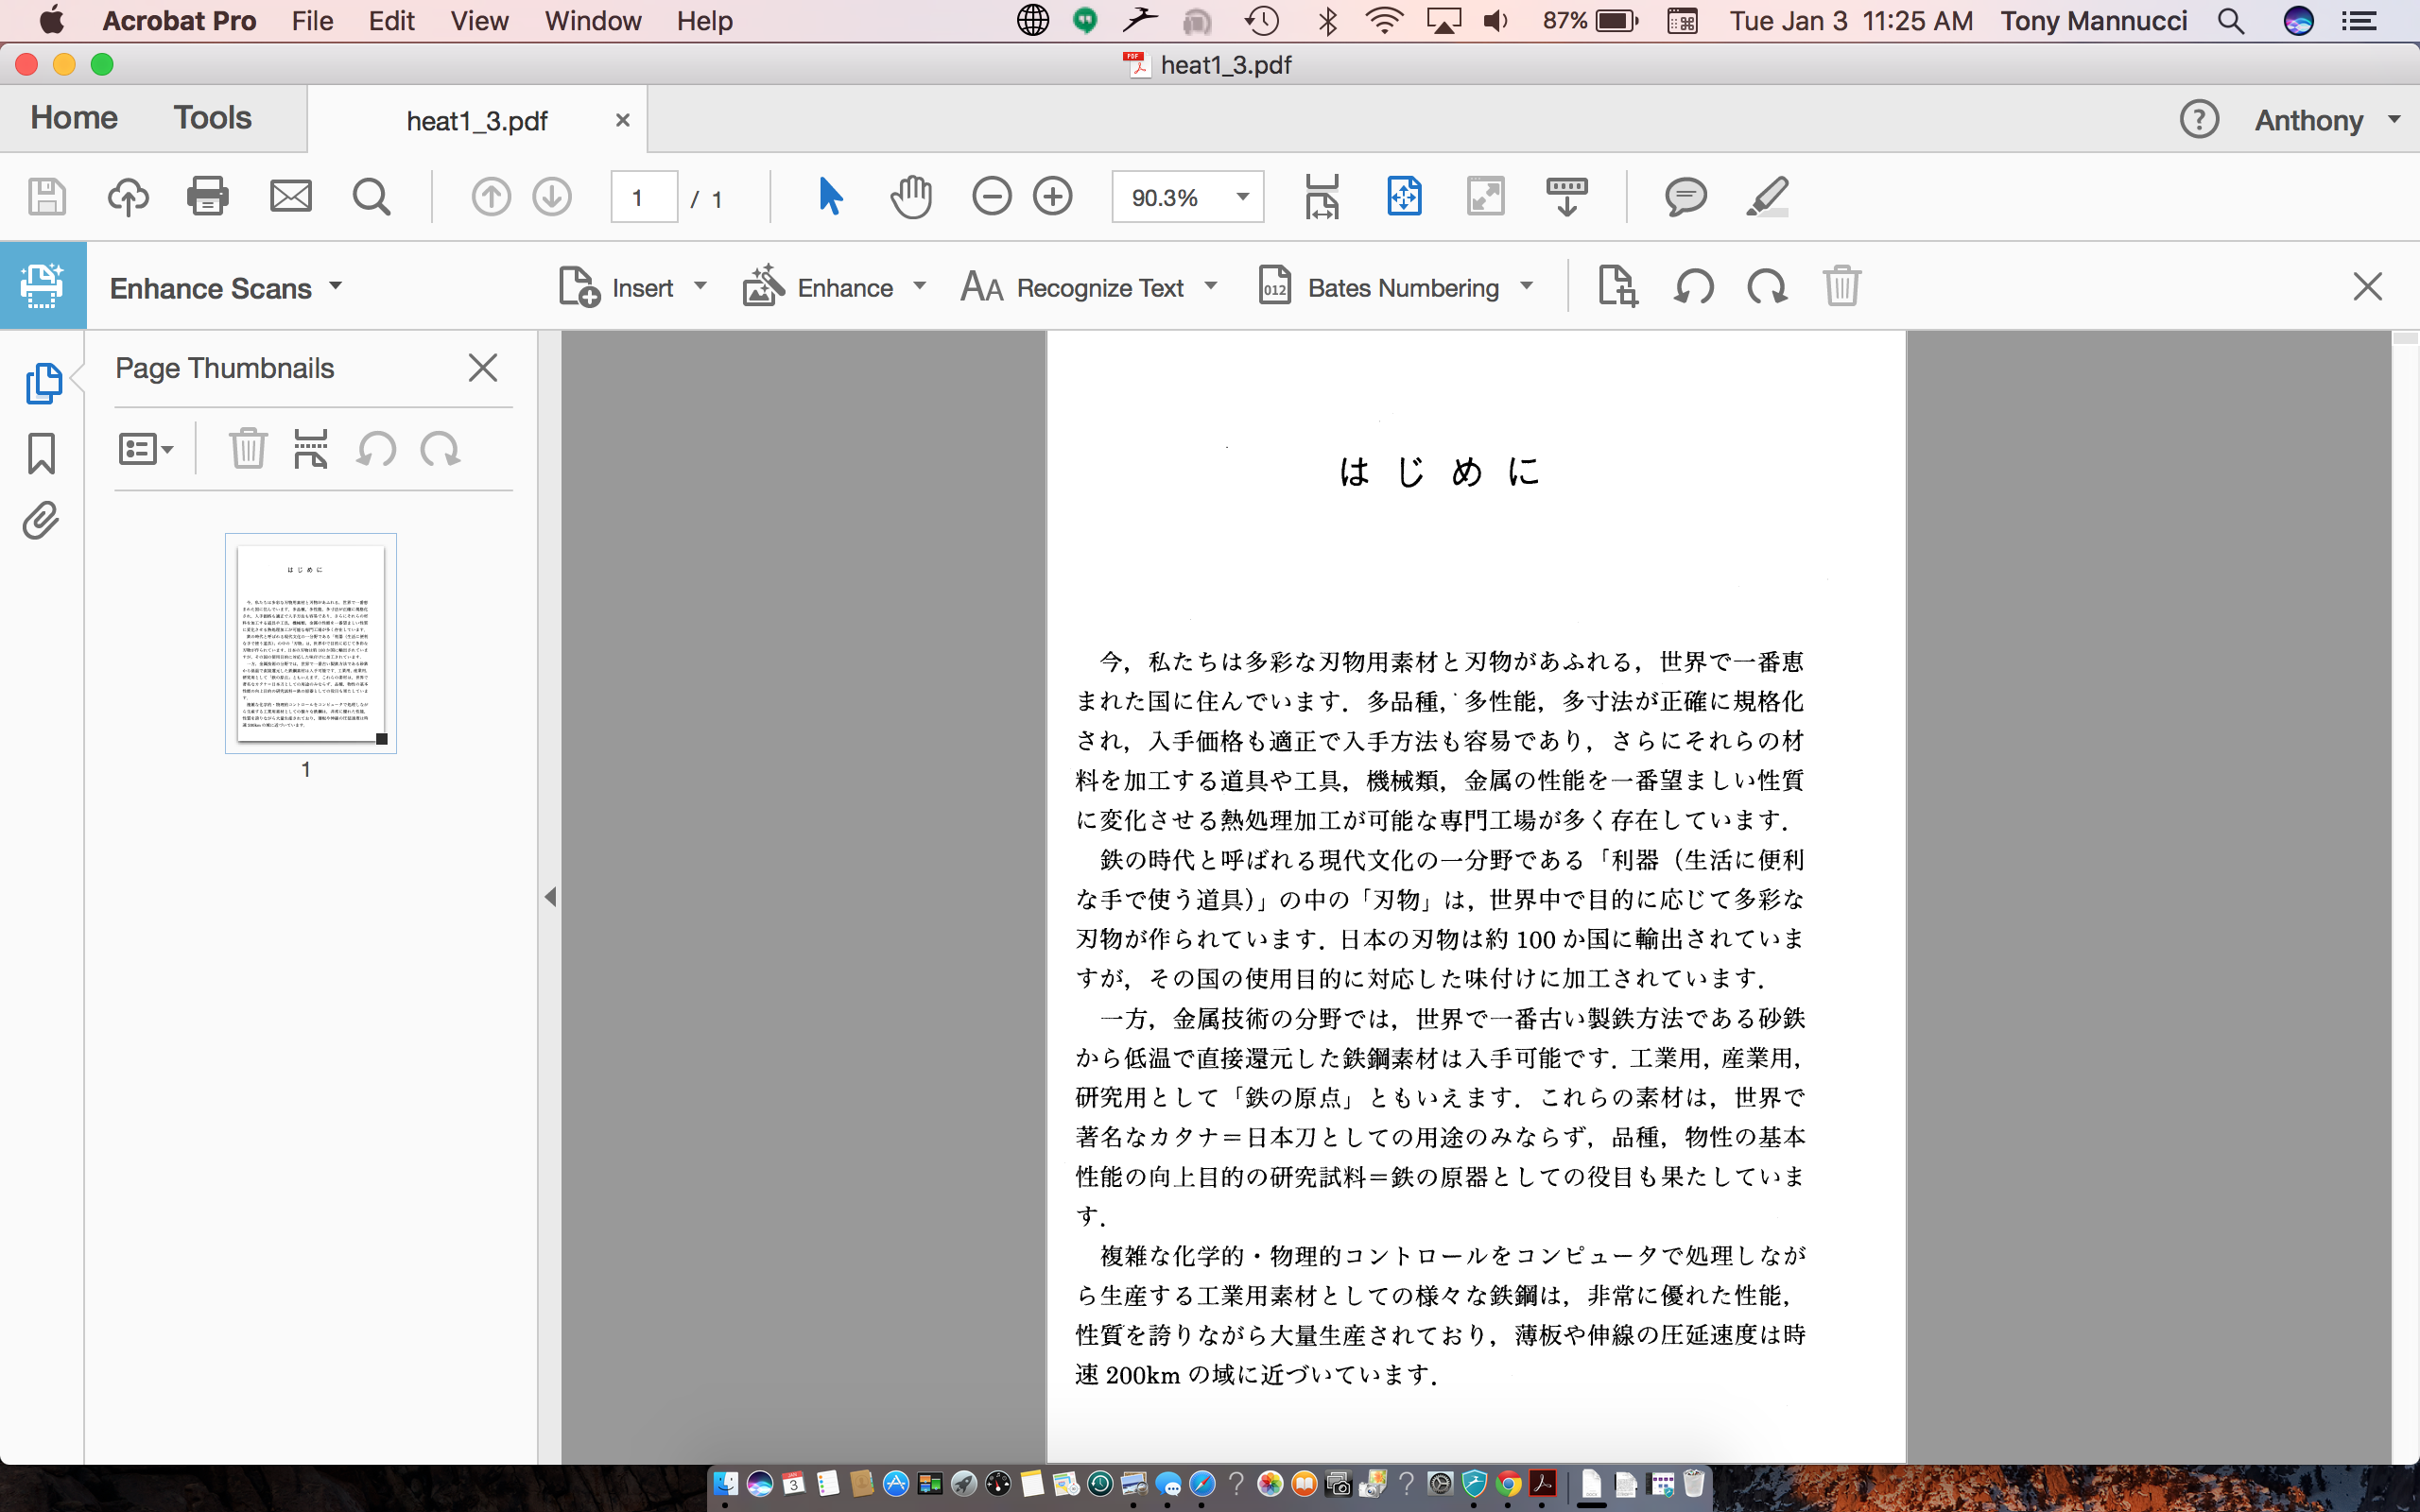The width and height of the screenshot is (2420, 1512).
Task: Open the Add Comment speech bubble tool
Action: pyautogui.click(x=1685, y=197)
